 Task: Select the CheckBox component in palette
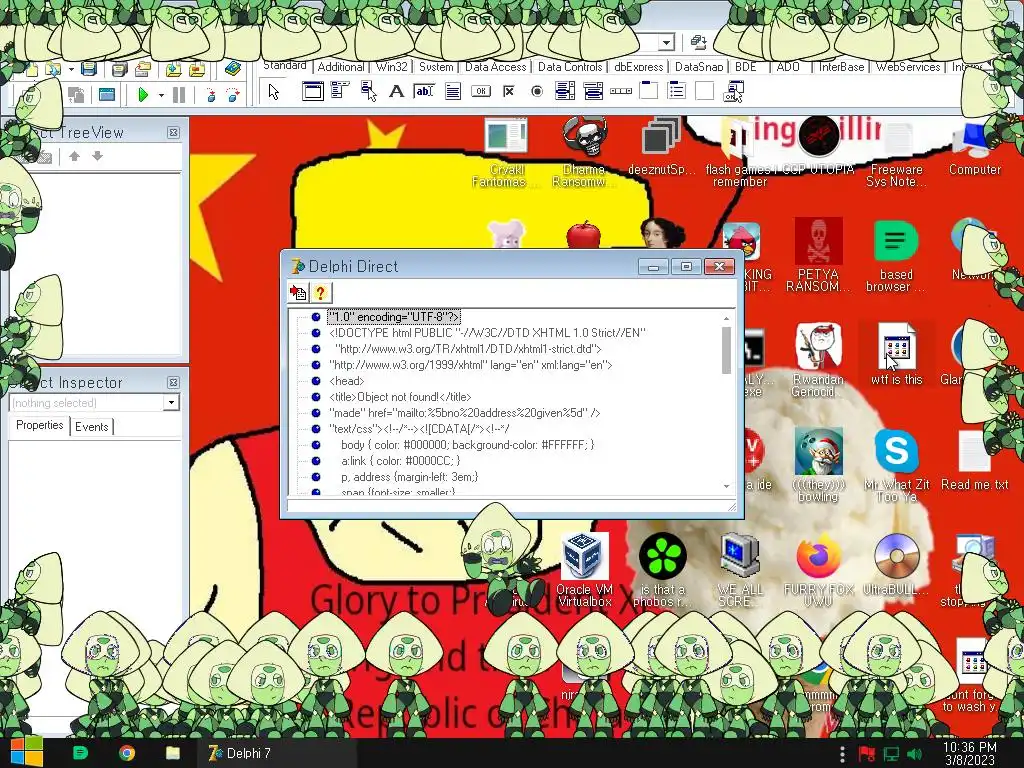click(509, 91)
